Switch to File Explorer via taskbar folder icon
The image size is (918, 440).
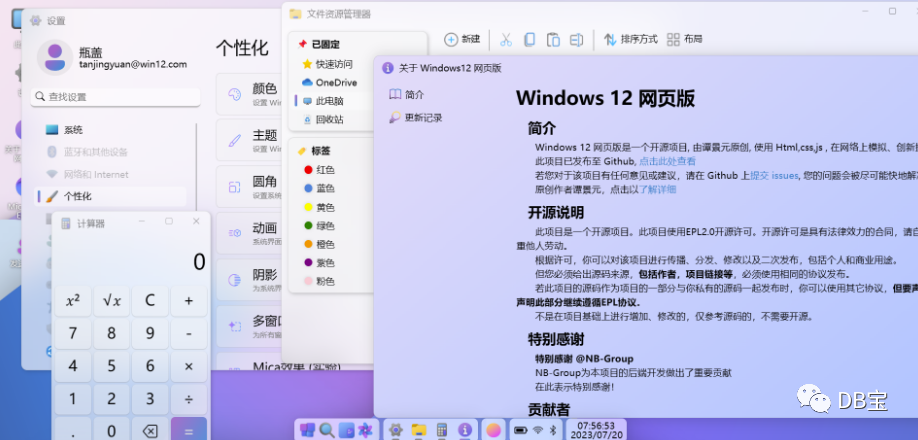419,431
